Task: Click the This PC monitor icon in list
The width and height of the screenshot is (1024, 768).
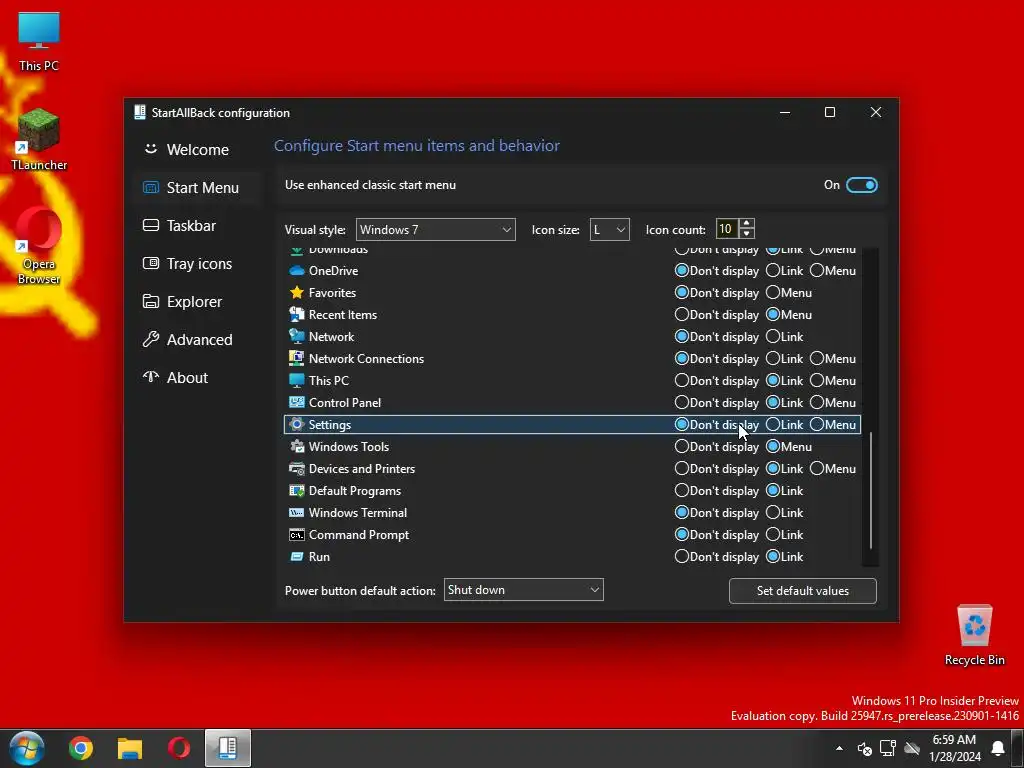Action: click(296, 381)
